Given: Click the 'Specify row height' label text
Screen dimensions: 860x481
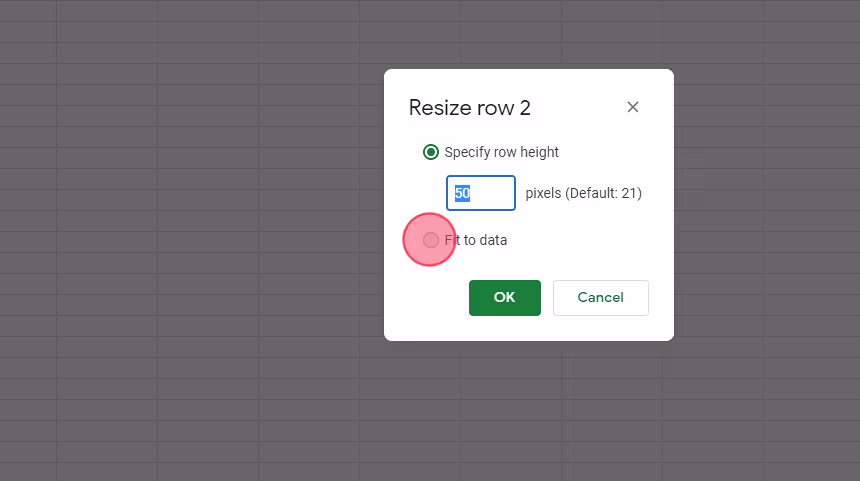Looking at the screenshot, I should click(501, 152).
